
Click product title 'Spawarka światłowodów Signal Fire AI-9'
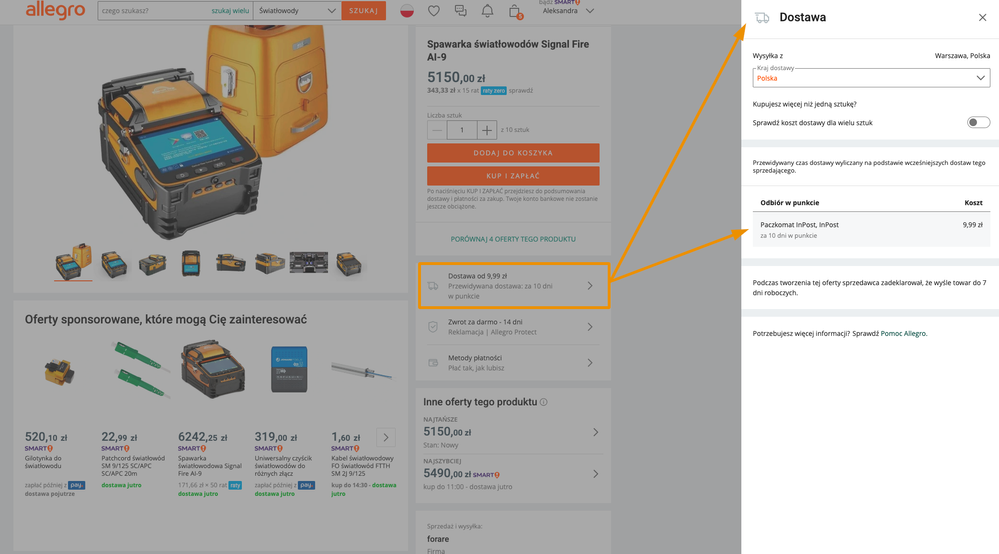508,50
